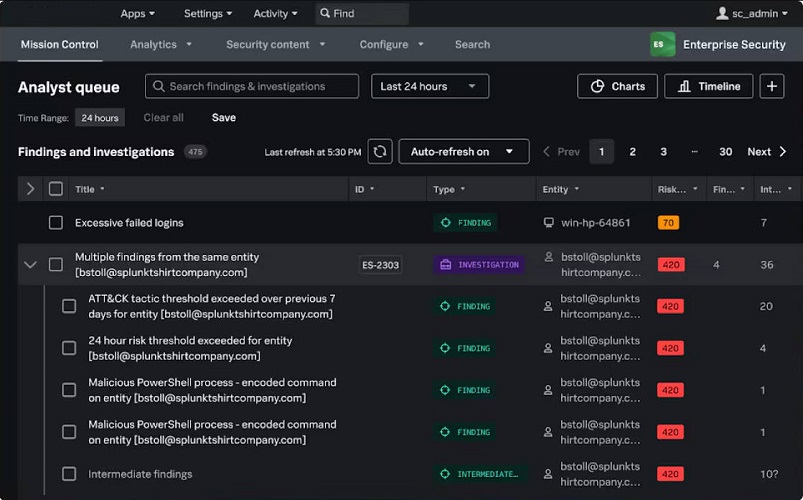Viewport: 803px width, 500px height.
Task: Jump to page 30 of results
Action: [x=725, y=152]
